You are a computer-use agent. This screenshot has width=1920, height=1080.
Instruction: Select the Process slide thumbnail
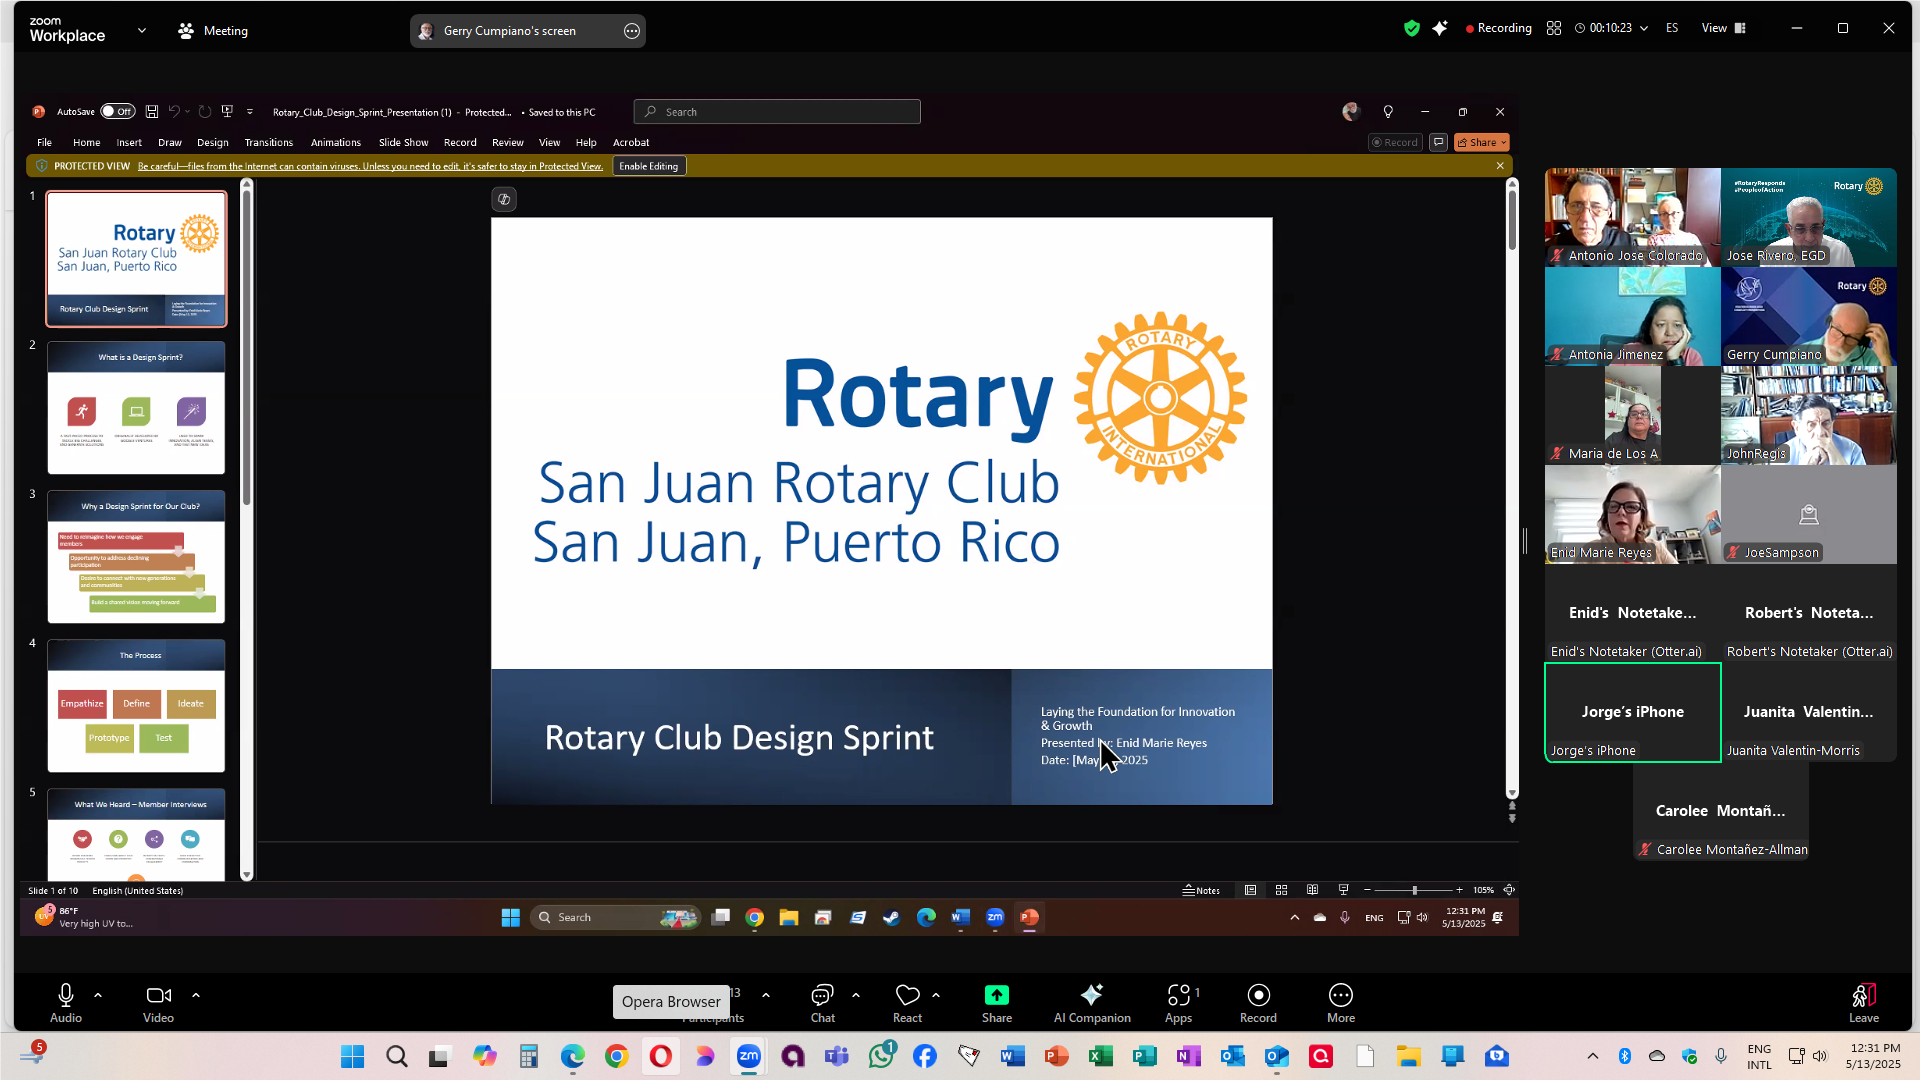click(x=136, y=706)
